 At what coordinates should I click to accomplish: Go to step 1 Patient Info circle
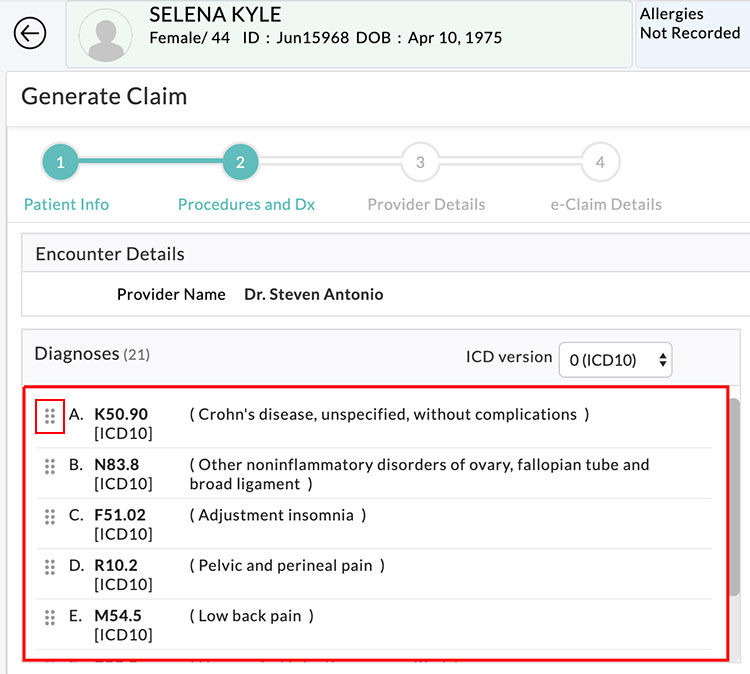[x=60, y=162]
